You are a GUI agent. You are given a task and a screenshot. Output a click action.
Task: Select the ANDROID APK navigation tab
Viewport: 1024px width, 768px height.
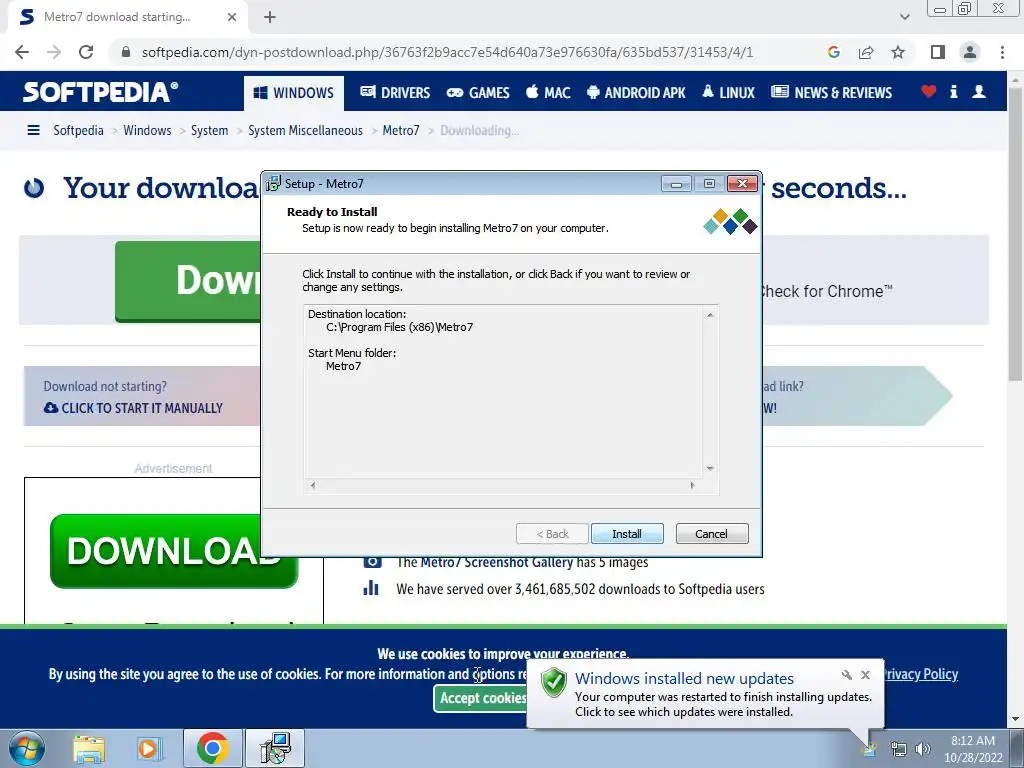pyautogui.click(x=636, y=93)
